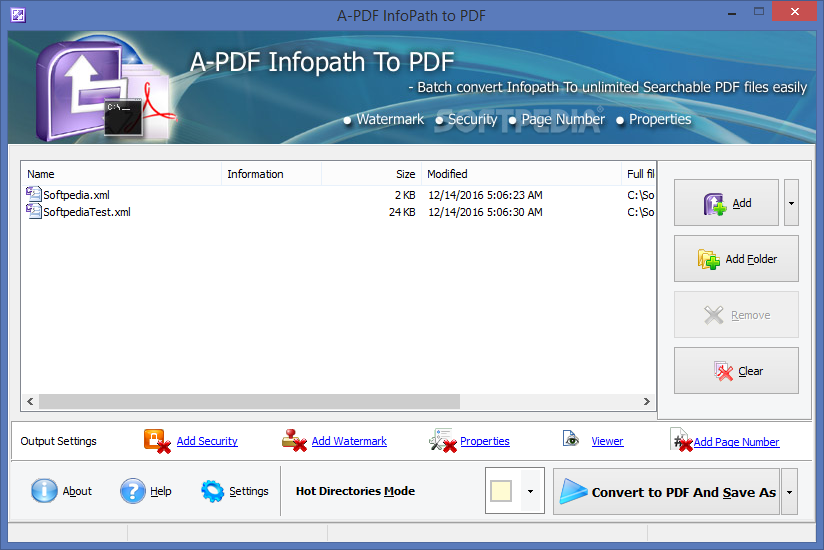Sort by the Modified column header
This screenshot has width=824, height=550.
(x=521, y=174)
